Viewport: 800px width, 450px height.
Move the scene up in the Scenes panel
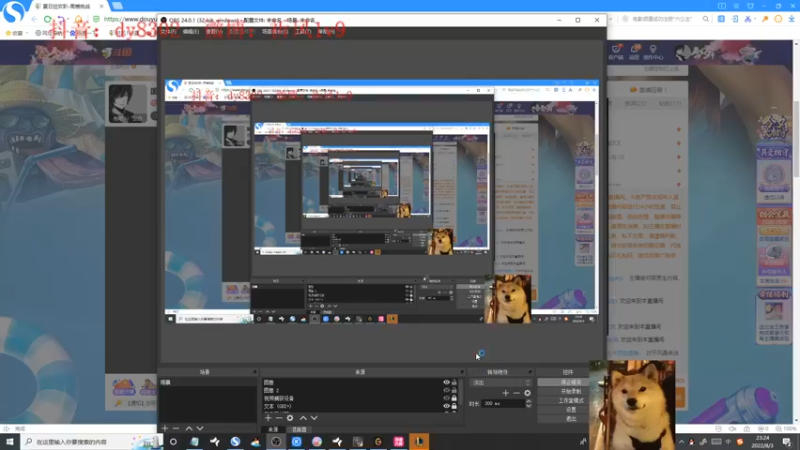pyautogui.click(x=189, y=428)
